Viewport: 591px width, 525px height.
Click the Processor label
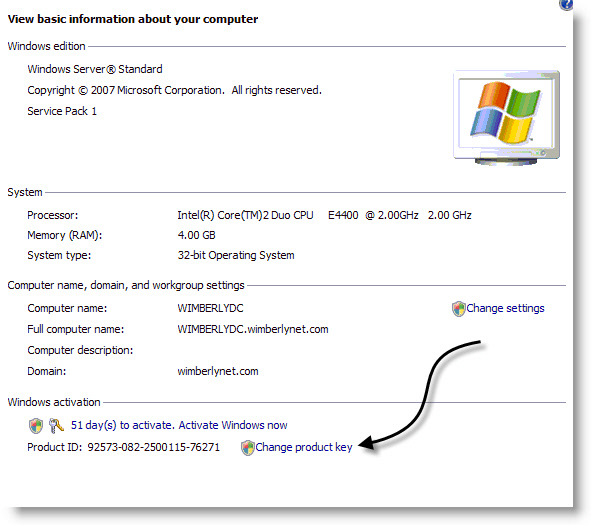[x=53, y=215]
